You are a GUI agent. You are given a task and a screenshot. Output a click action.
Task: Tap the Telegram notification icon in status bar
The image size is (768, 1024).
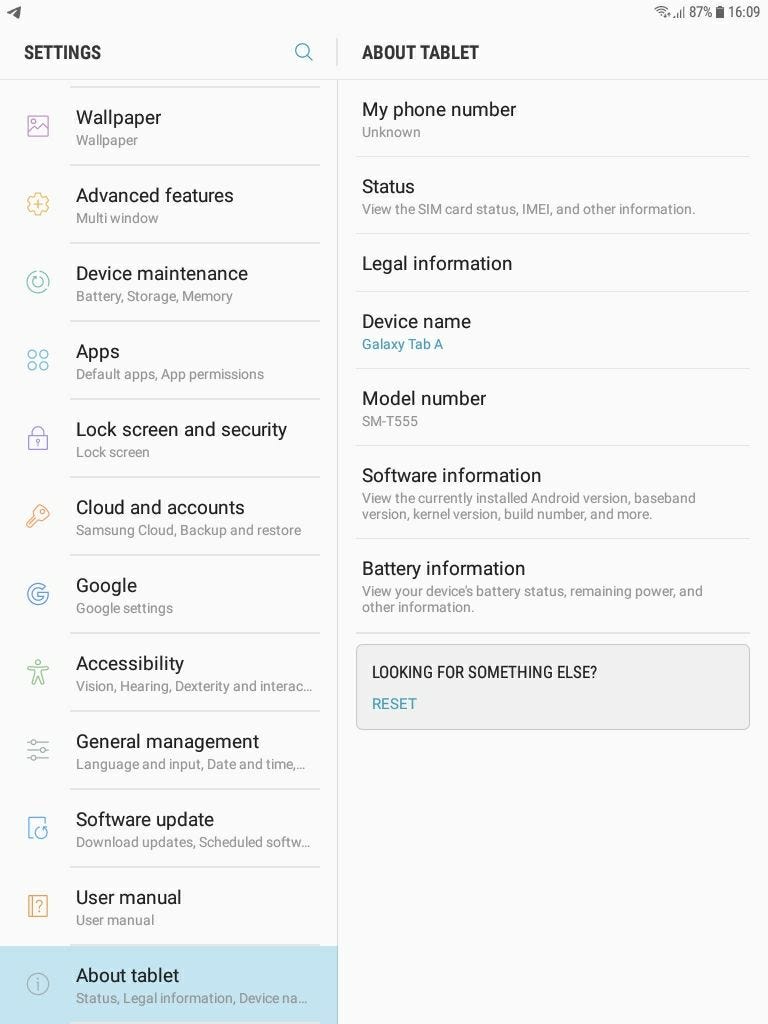pyautogui.click(x=14, y=12)
